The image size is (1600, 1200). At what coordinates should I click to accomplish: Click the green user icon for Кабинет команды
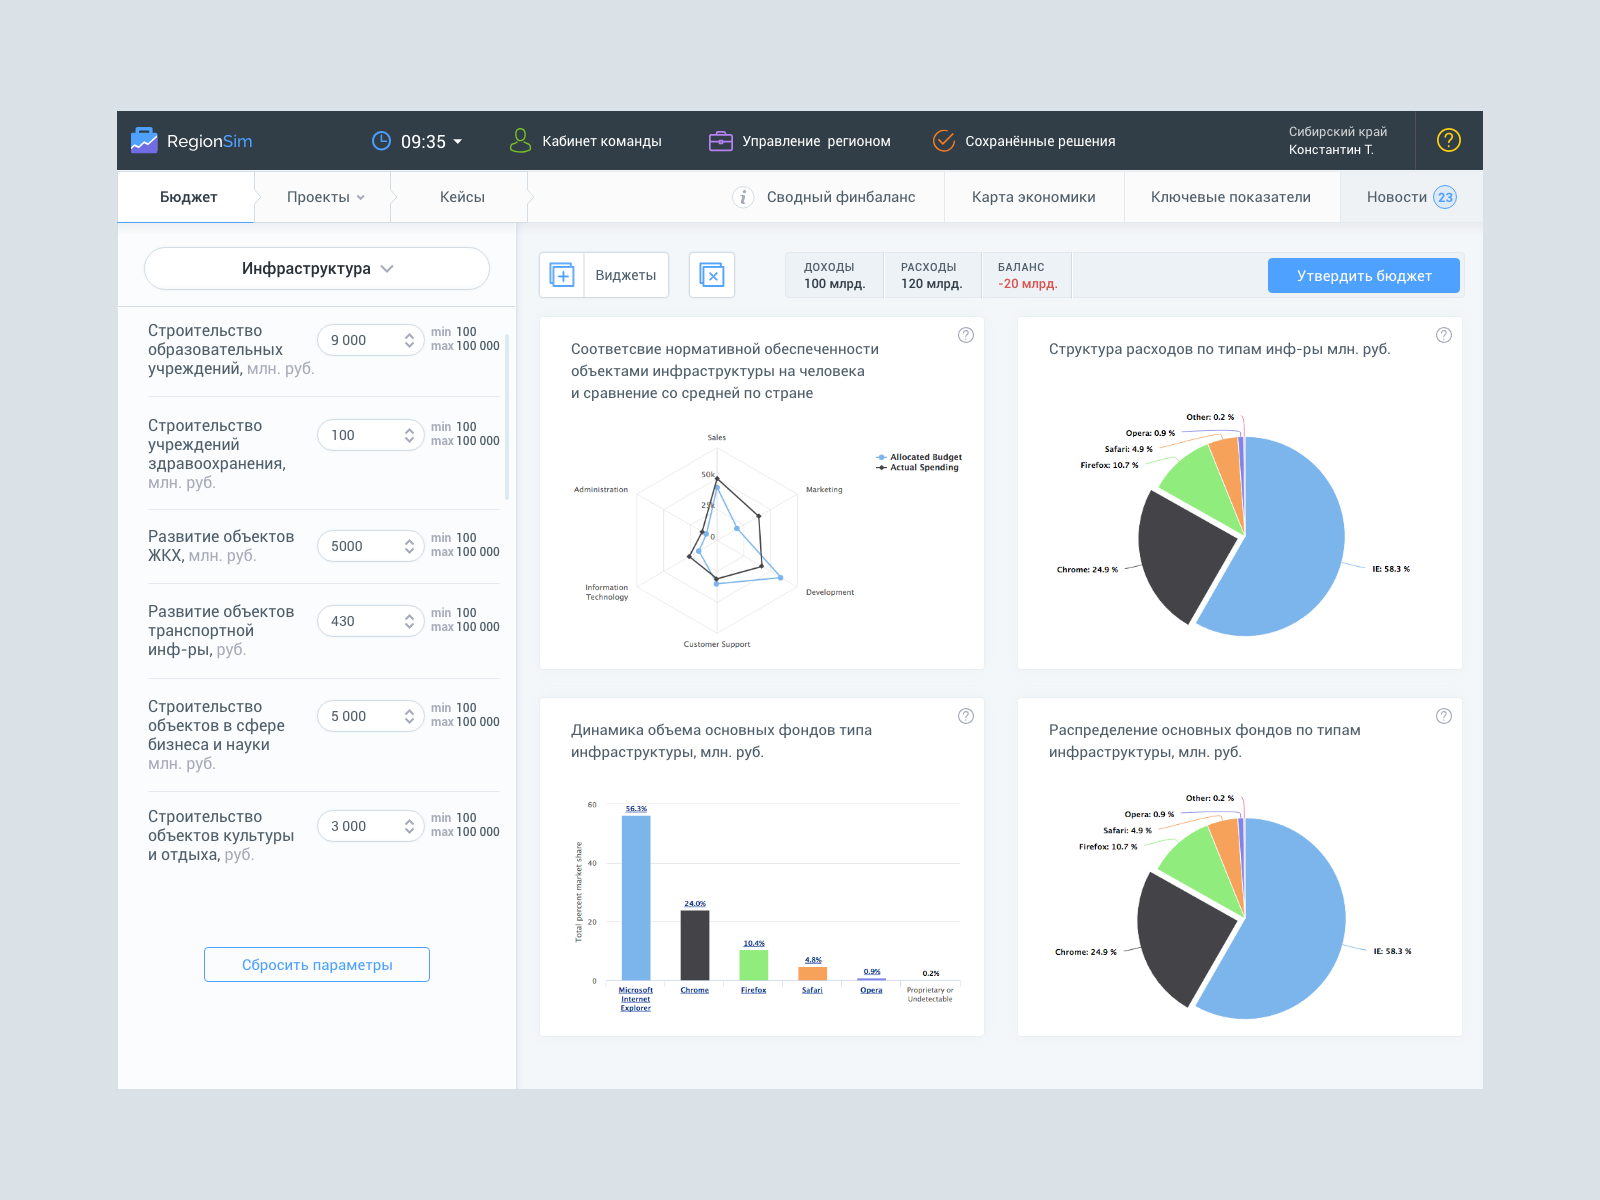point(520,140)
